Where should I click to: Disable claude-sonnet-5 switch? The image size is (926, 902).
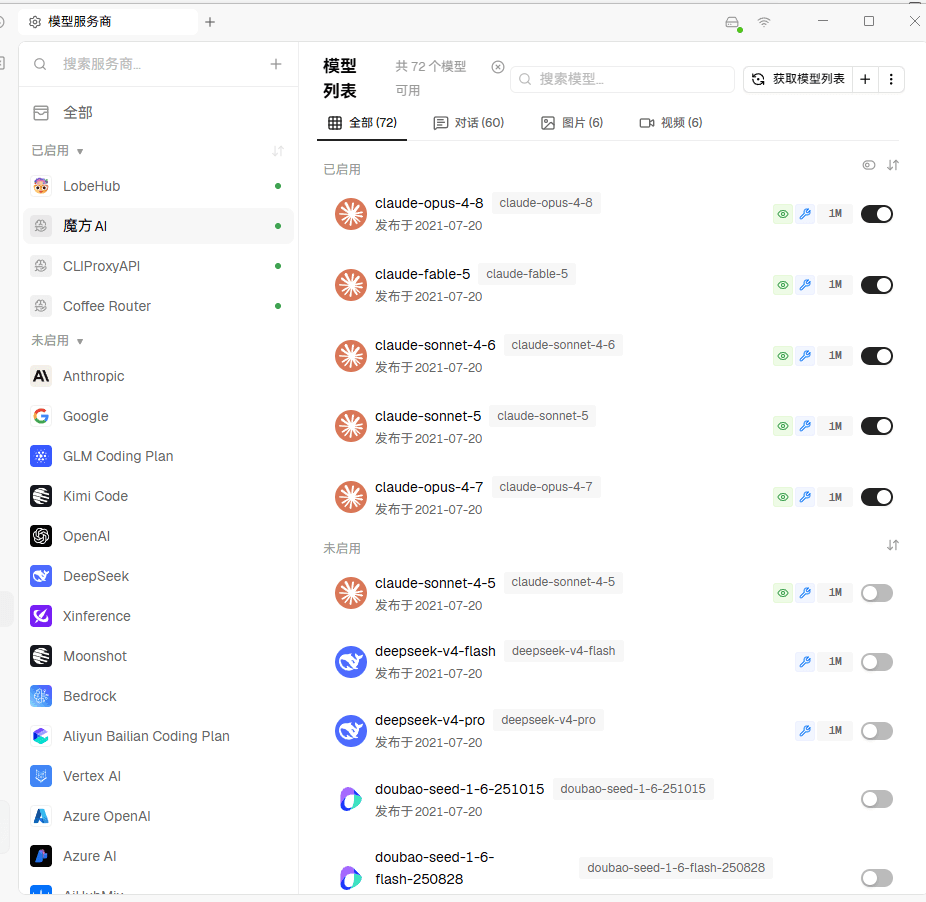click(x=877, y=426)
